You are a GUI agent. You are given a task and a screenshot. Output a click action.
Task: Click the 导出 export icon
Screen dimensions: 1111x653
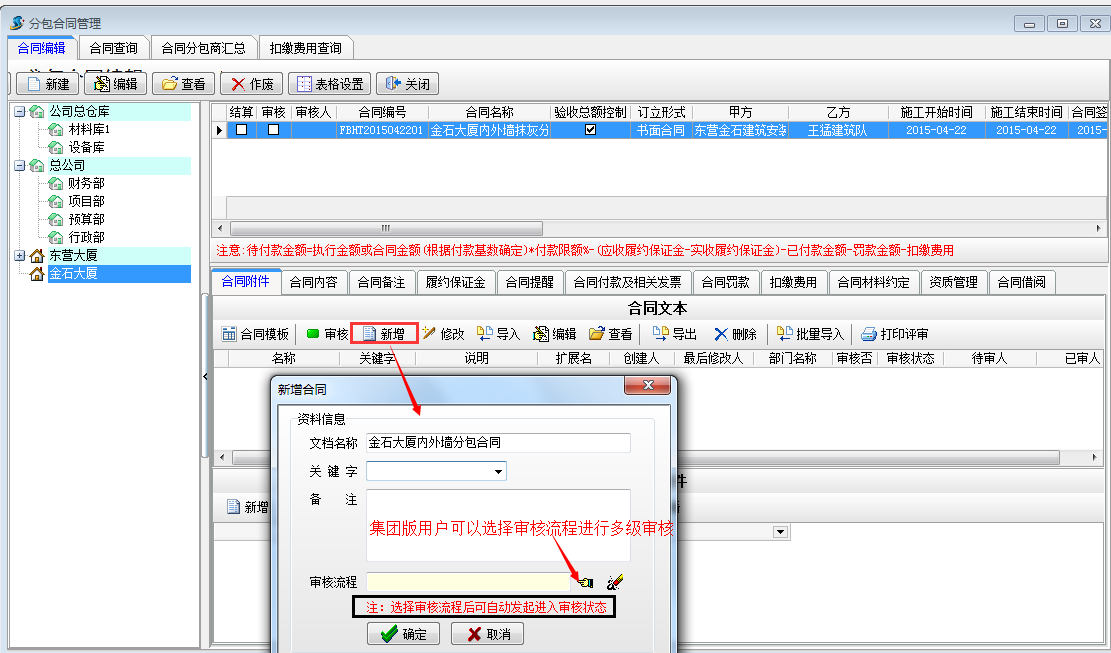click(660, 334)
